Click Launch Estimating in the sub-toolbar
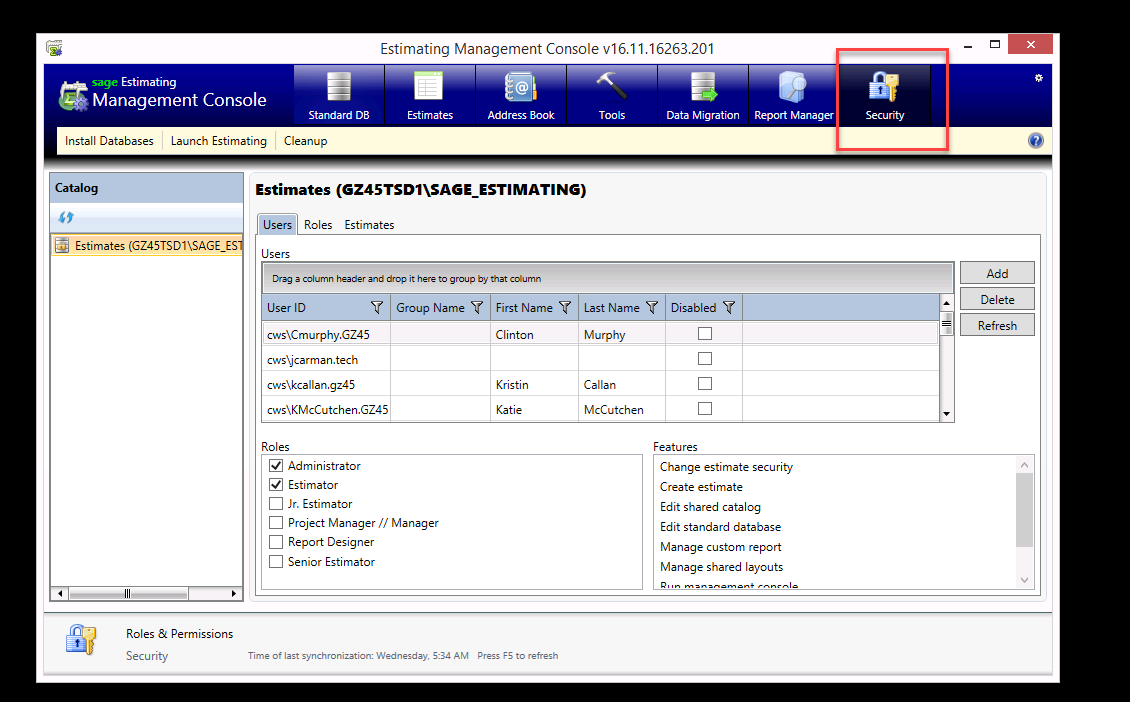The height and width of the screenshot is (702, 1130). [218, 141]
